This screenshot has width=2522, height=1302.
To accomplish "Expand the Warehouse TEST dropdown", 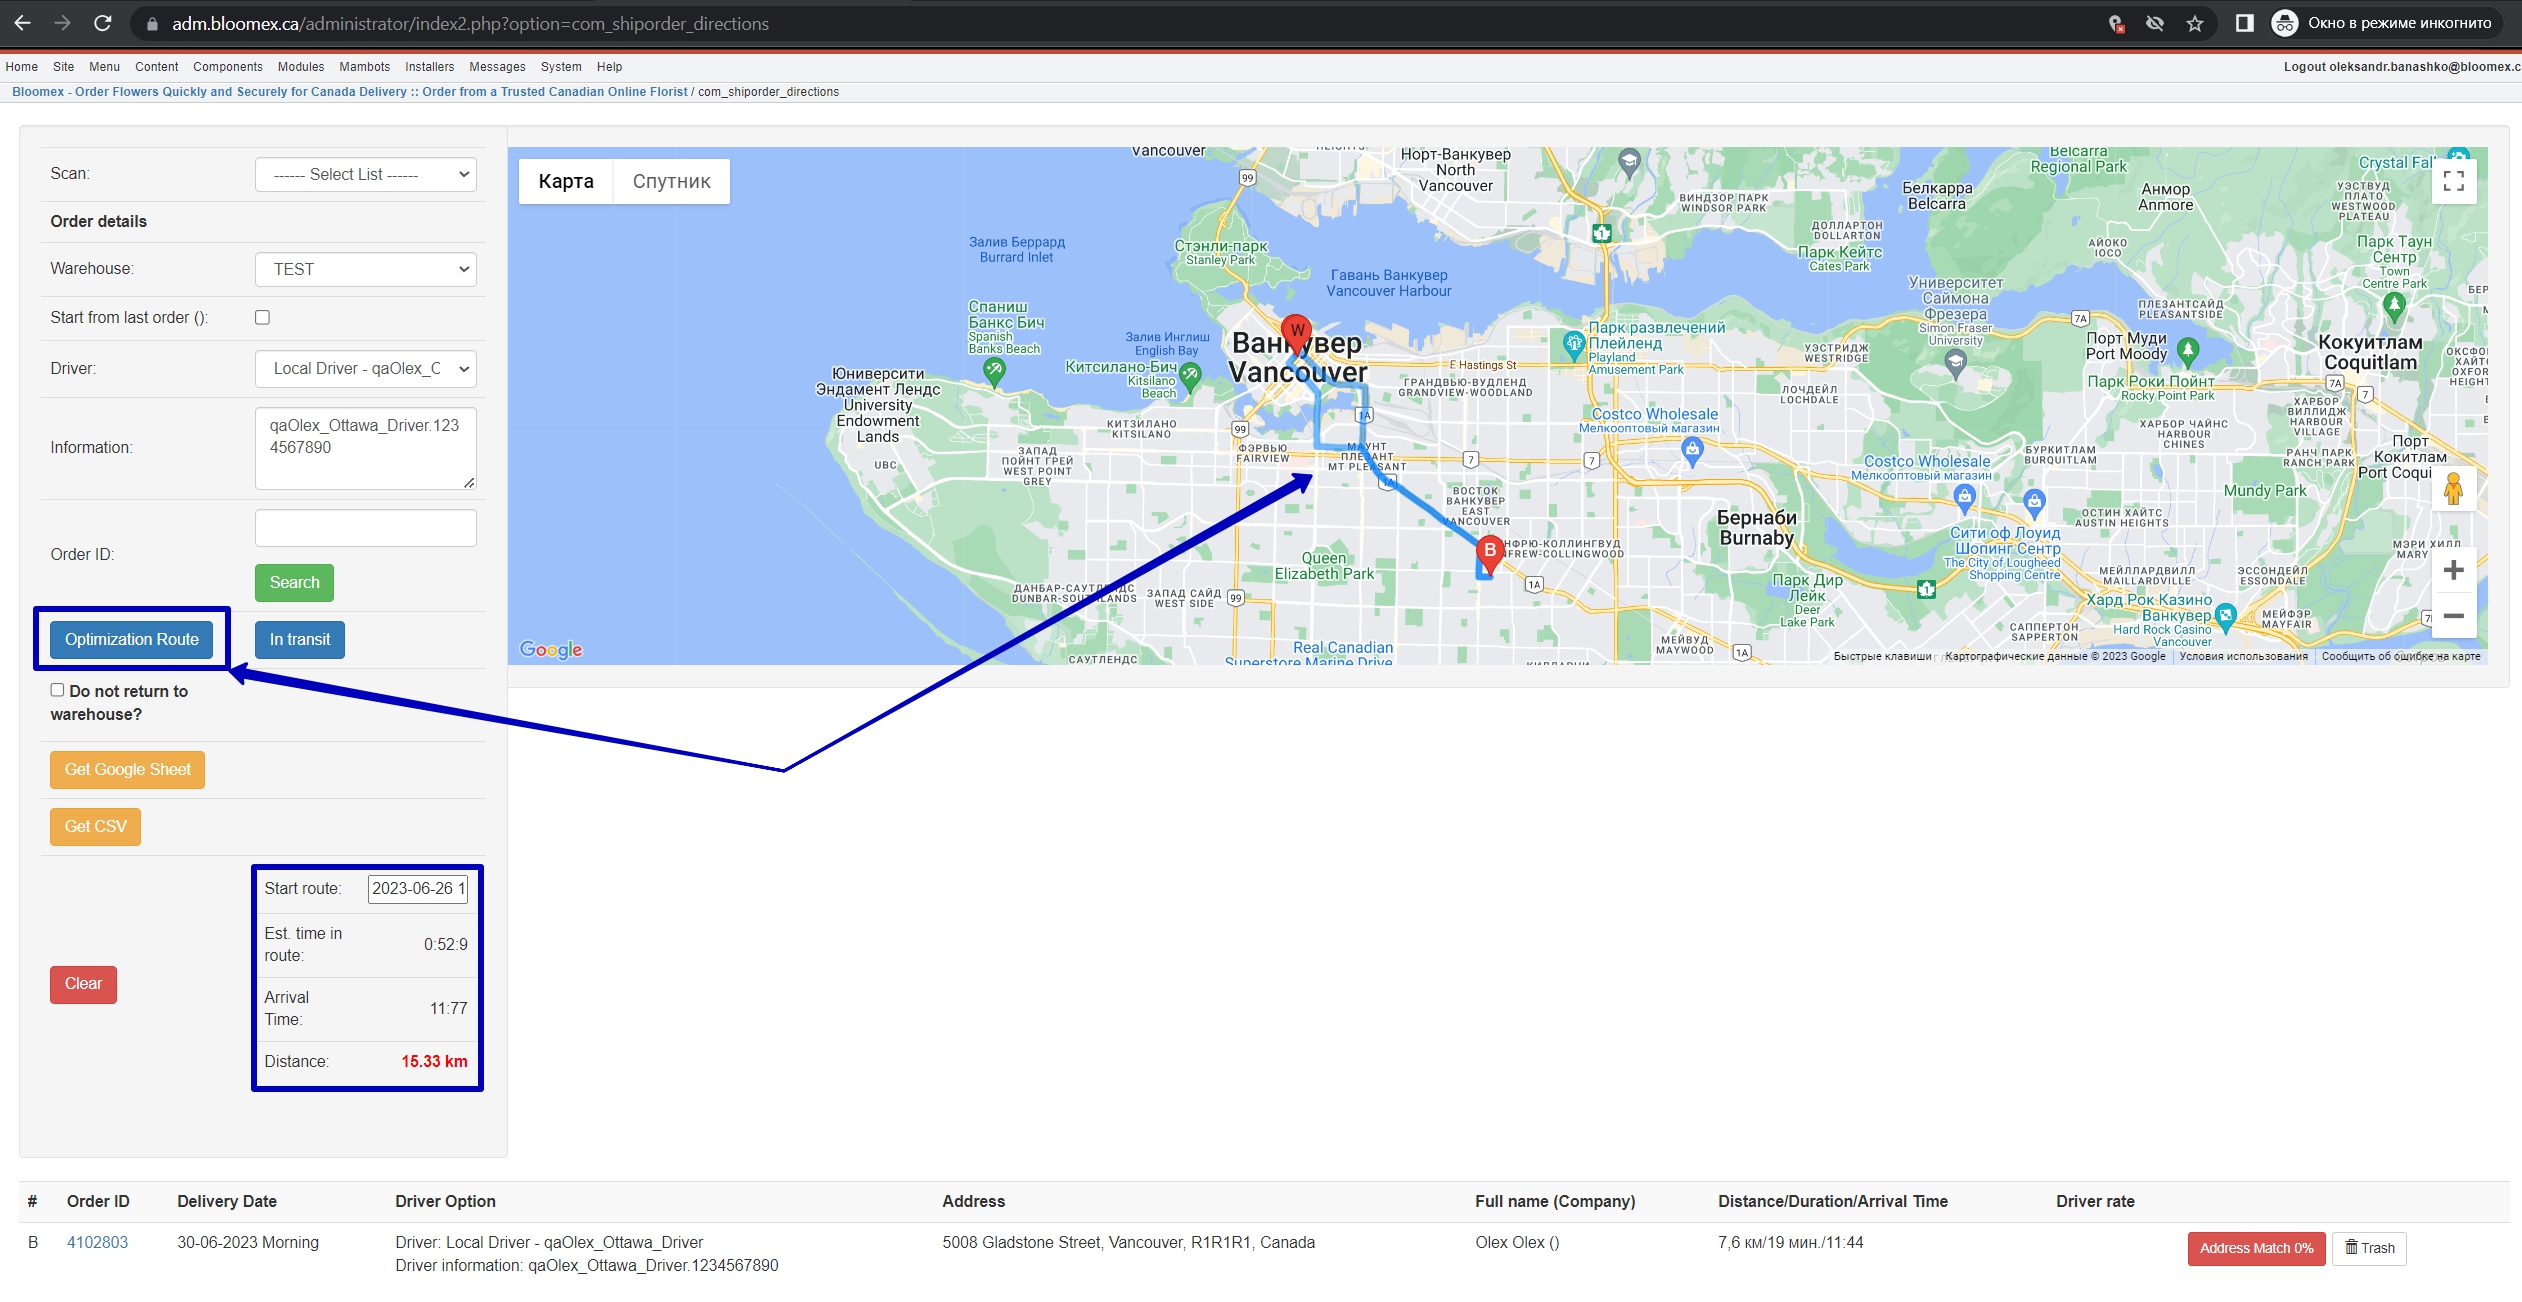I will coord(366,269).
